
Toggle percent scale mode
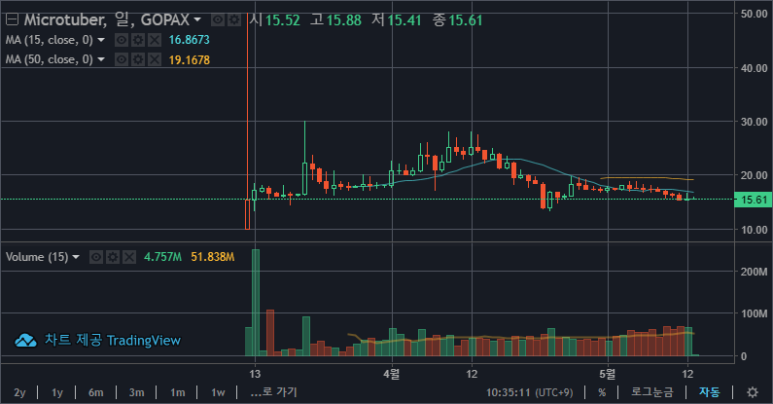(601, 392)
